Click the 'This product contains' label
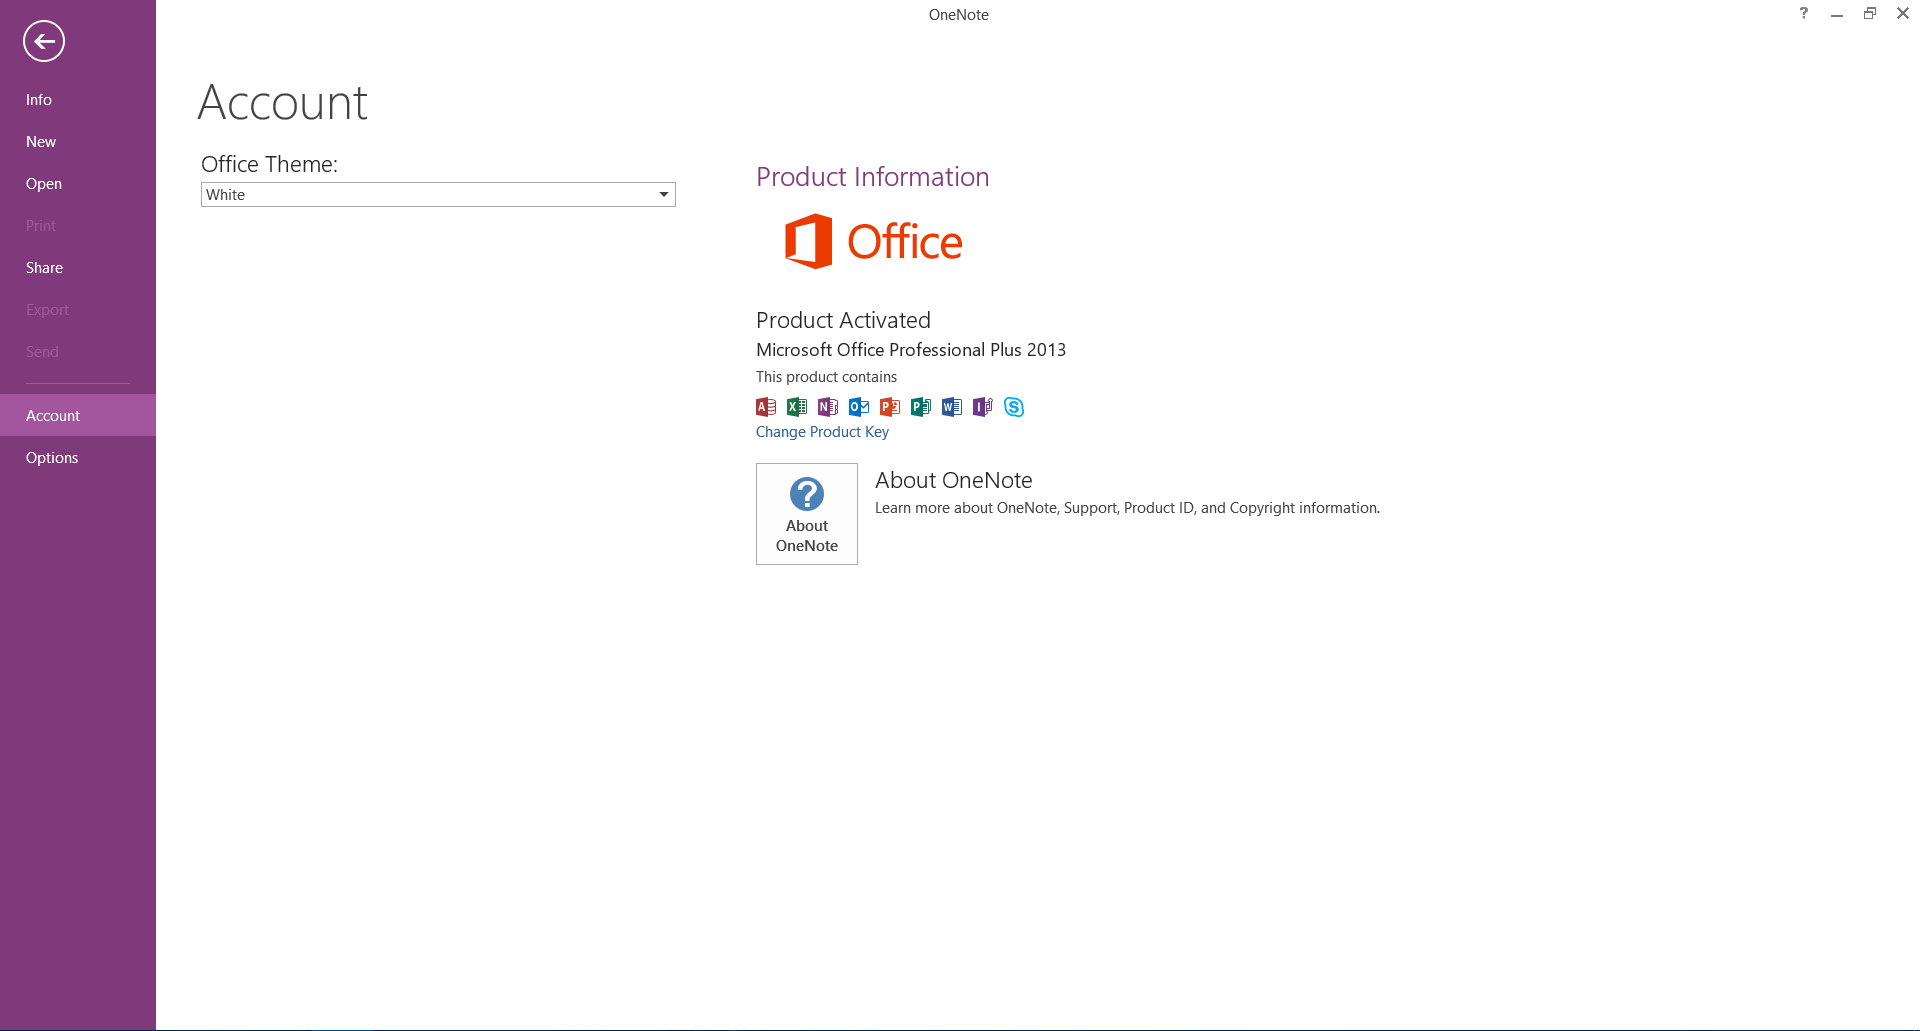This screenshot has height=1031, width=1920. tap(826, 377)
